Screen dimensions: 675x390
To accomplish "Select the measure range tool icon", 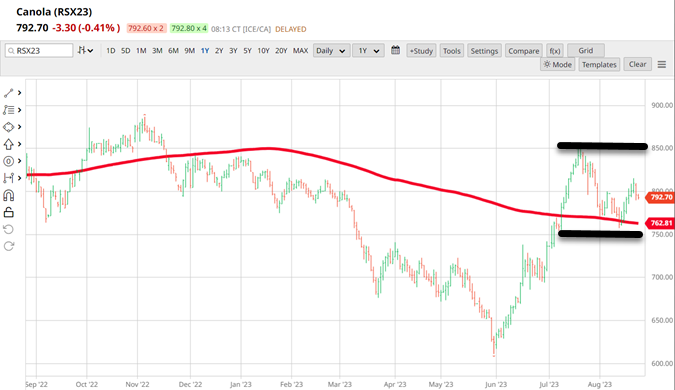I will (9, 178).
